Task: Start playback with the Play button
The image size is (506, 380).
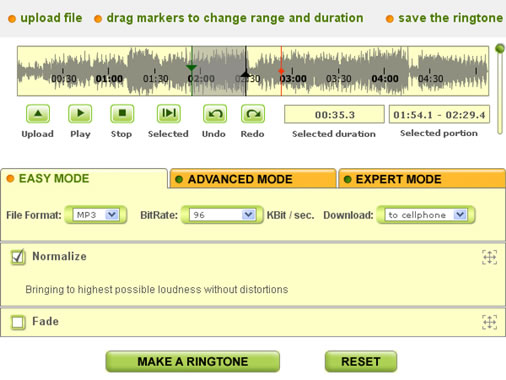Action: [x=80, y=114]
